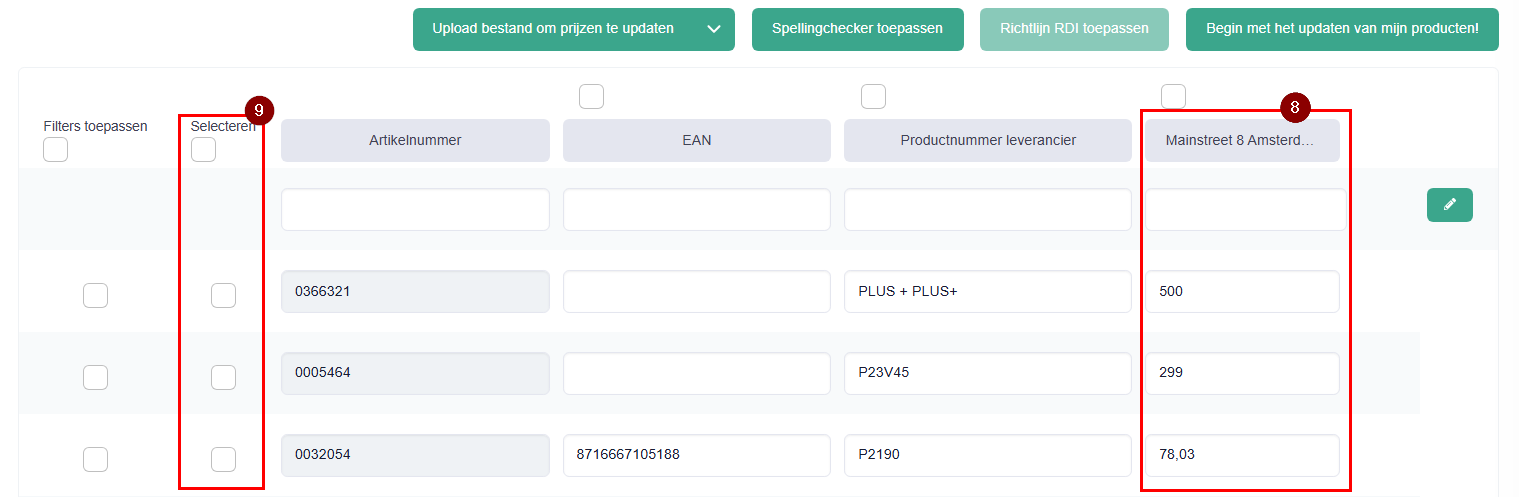Click the Artikelnummer column header
This screenshot has width=1519, height=497.
(415, 141)
